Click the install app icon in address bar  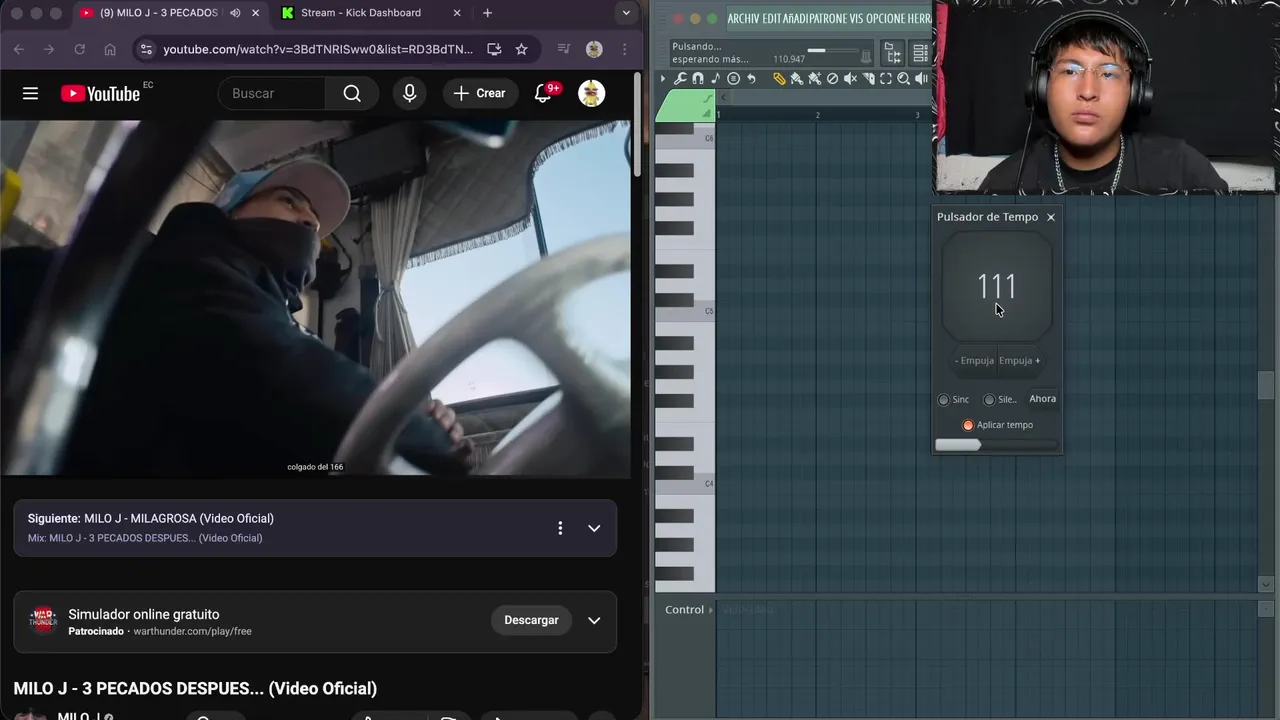[494, 49]
